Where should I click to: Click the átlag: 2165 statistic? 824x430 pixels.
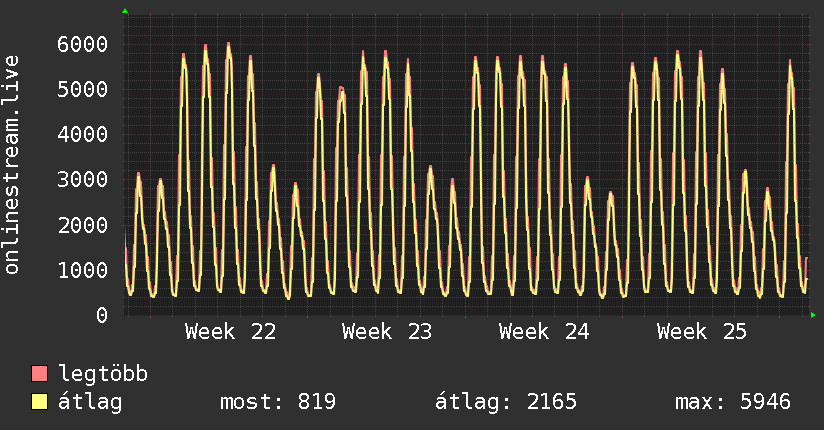tap(506, 402)
